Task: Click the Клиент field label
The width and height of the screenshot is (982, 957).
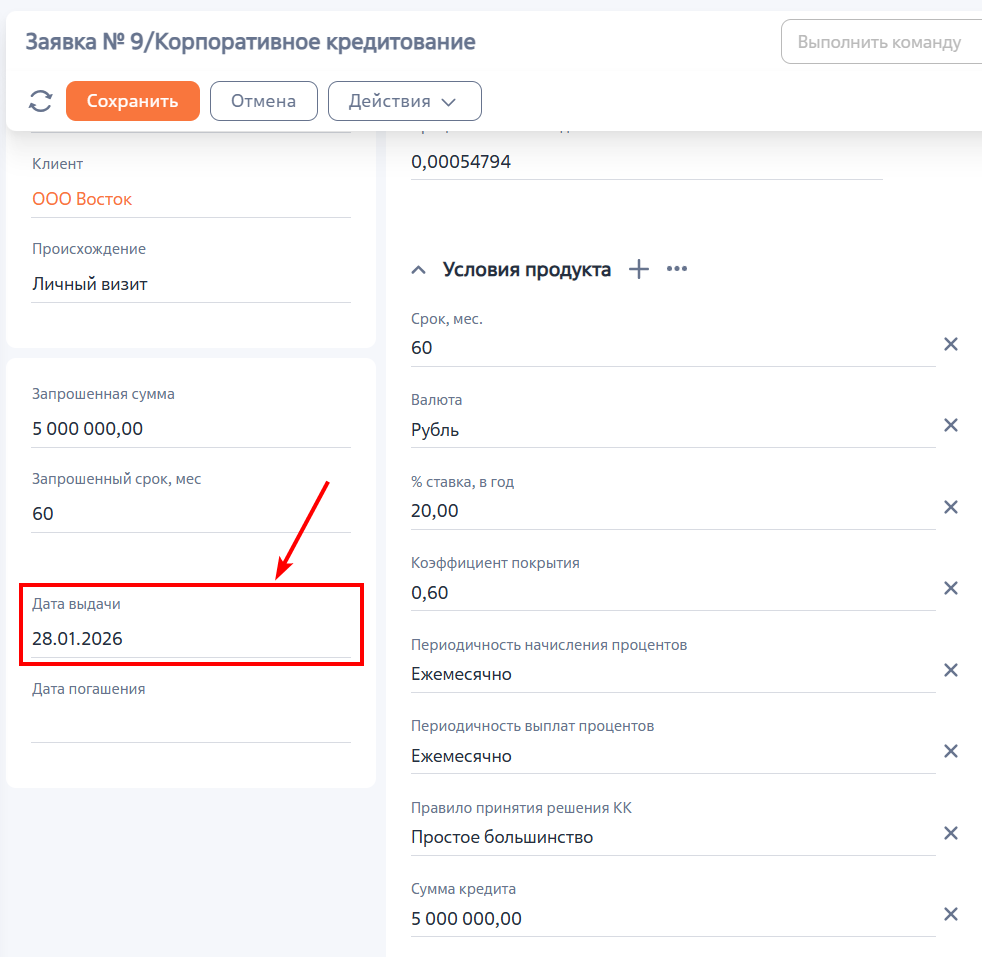Action: click(x=58, y=164)
